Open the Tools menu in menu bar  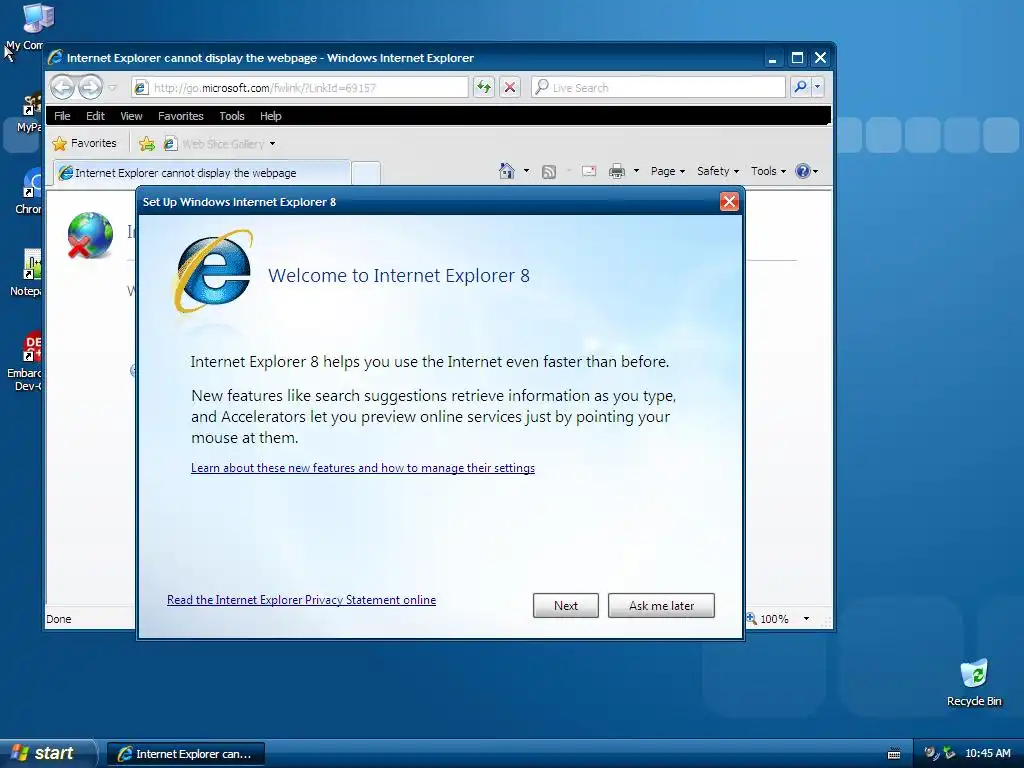point(232,116)
